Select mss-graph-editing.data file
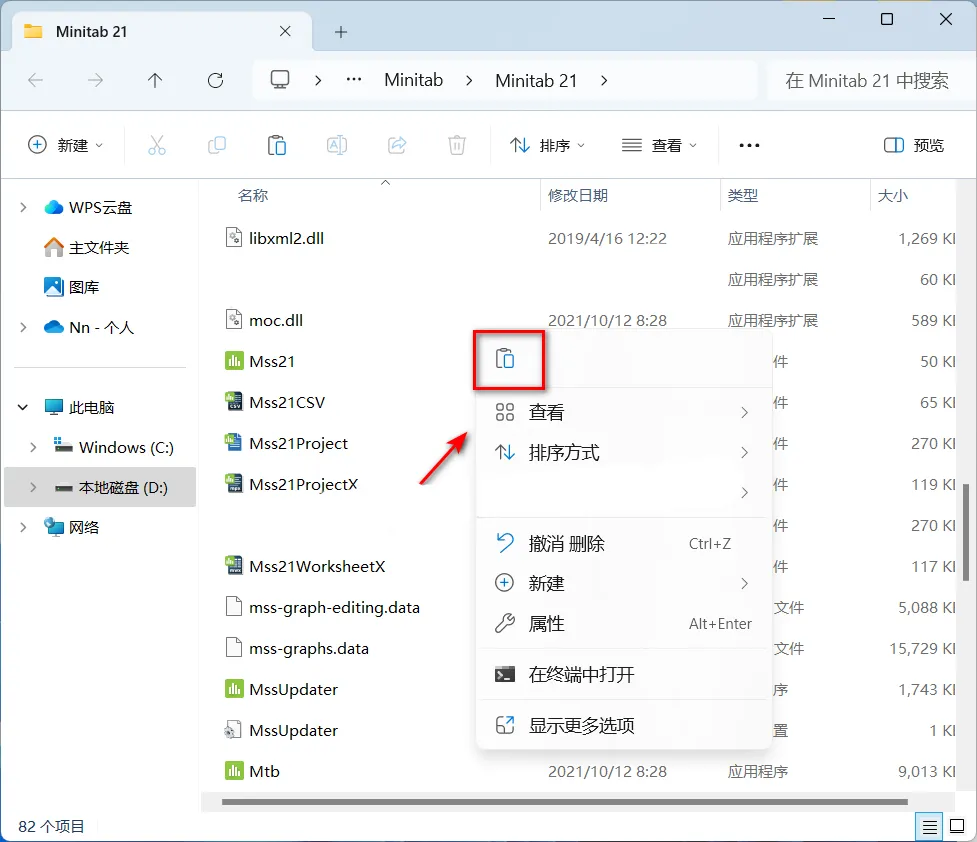The image size is (977, 842). click(322, 608)
